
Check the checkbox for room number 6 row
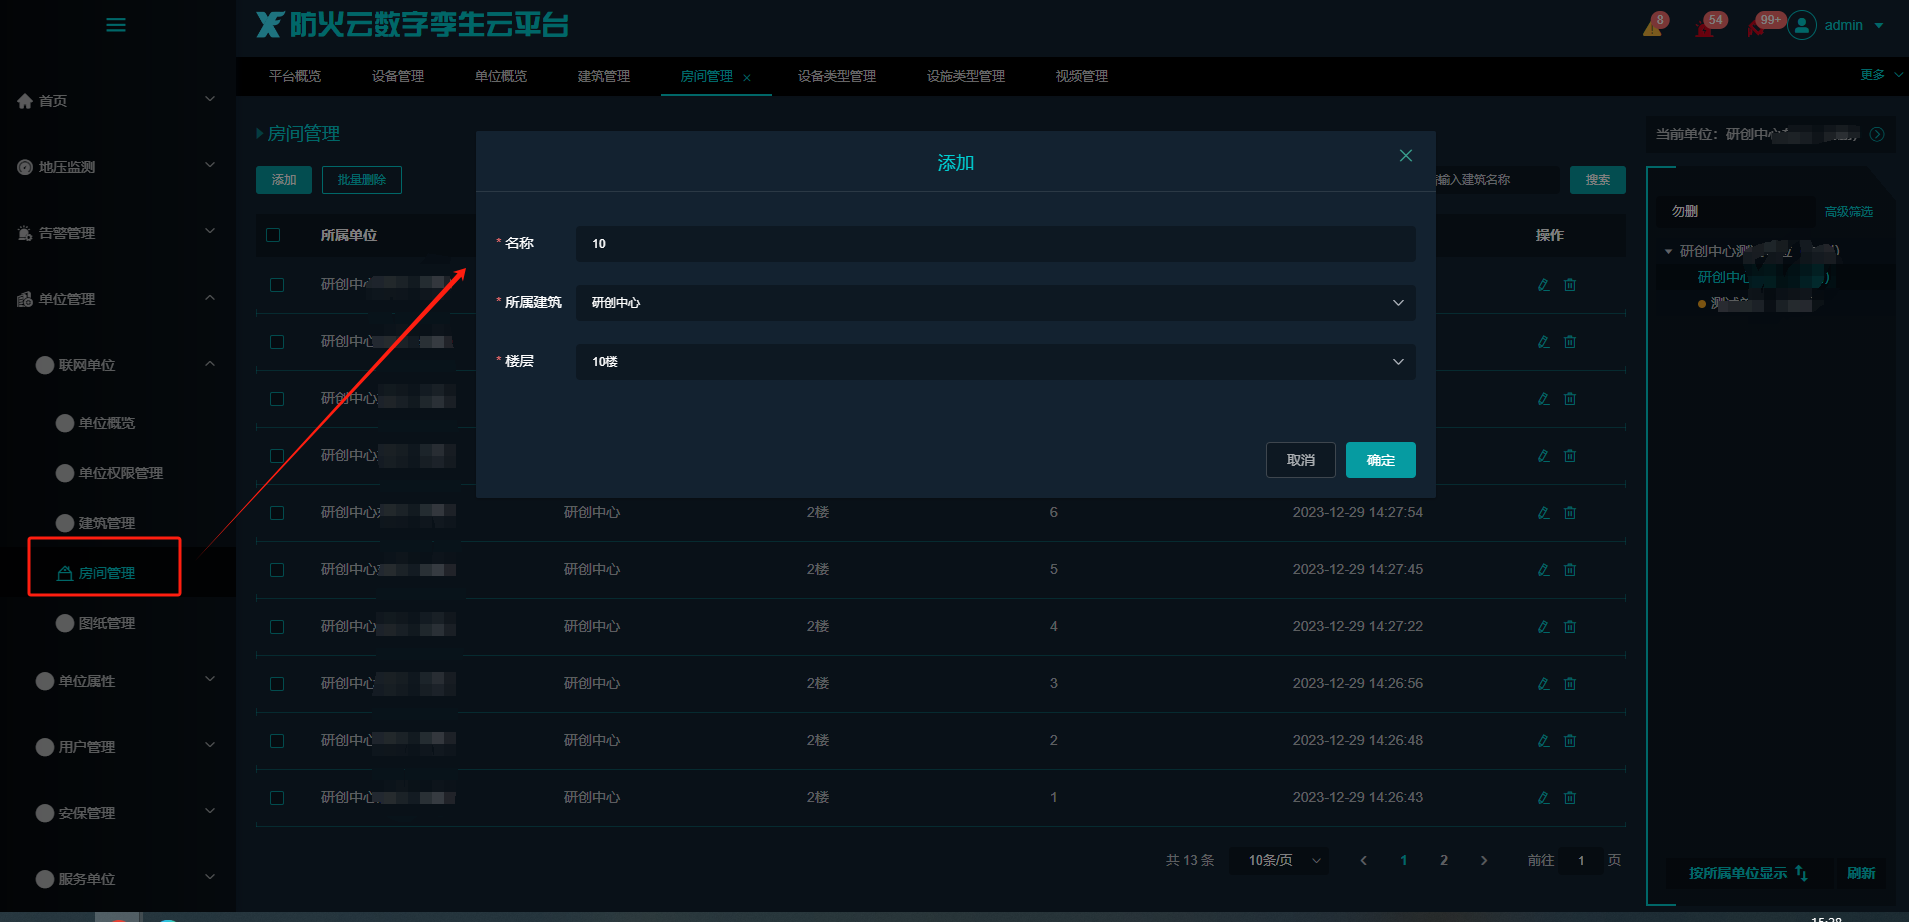(x=277, y=513)
